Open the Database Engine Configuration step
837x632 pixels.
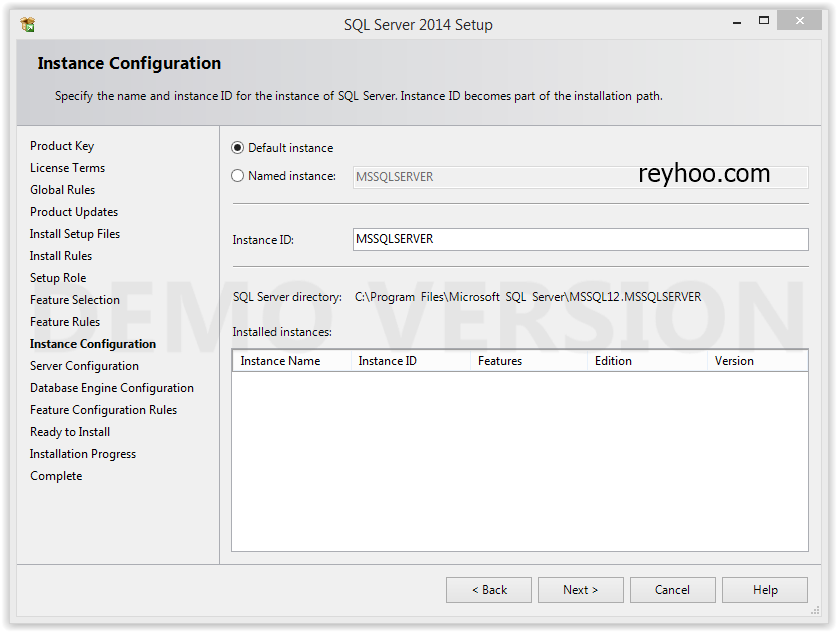[x=112, y=388]
